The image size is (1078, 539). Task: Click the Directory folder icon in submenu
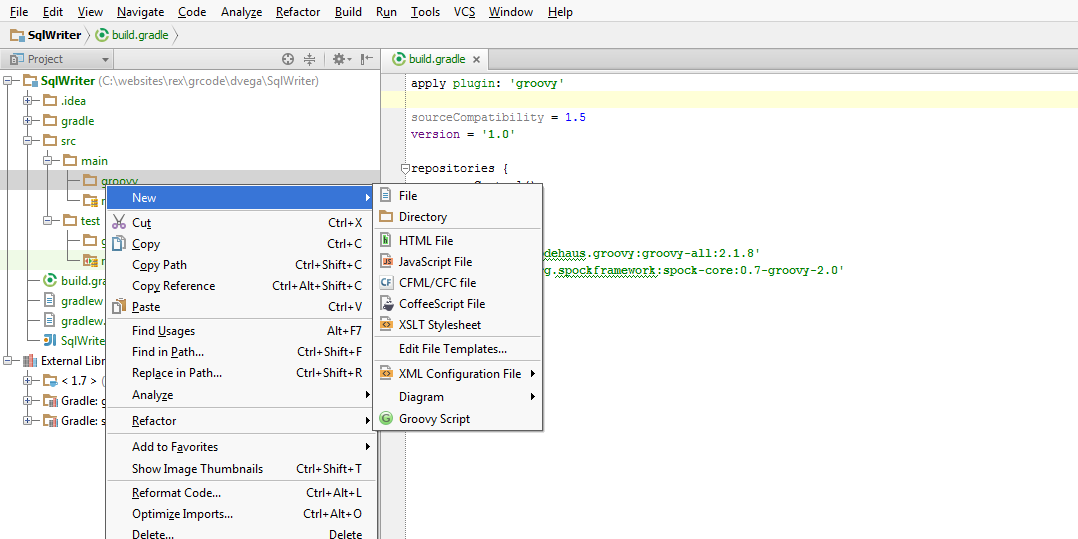pyautogui.click(x=386, y=217)
